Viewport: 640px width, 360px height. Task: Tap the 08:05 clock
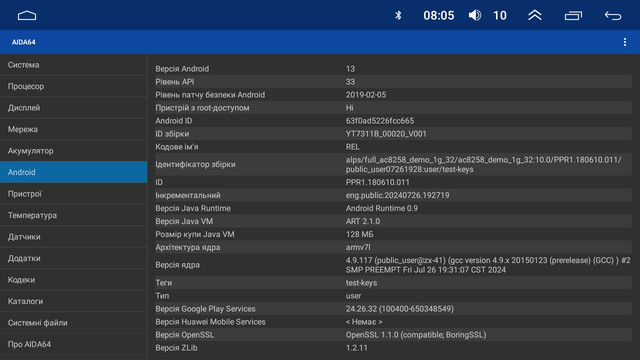pyautogui.click(x=439, y=16)
